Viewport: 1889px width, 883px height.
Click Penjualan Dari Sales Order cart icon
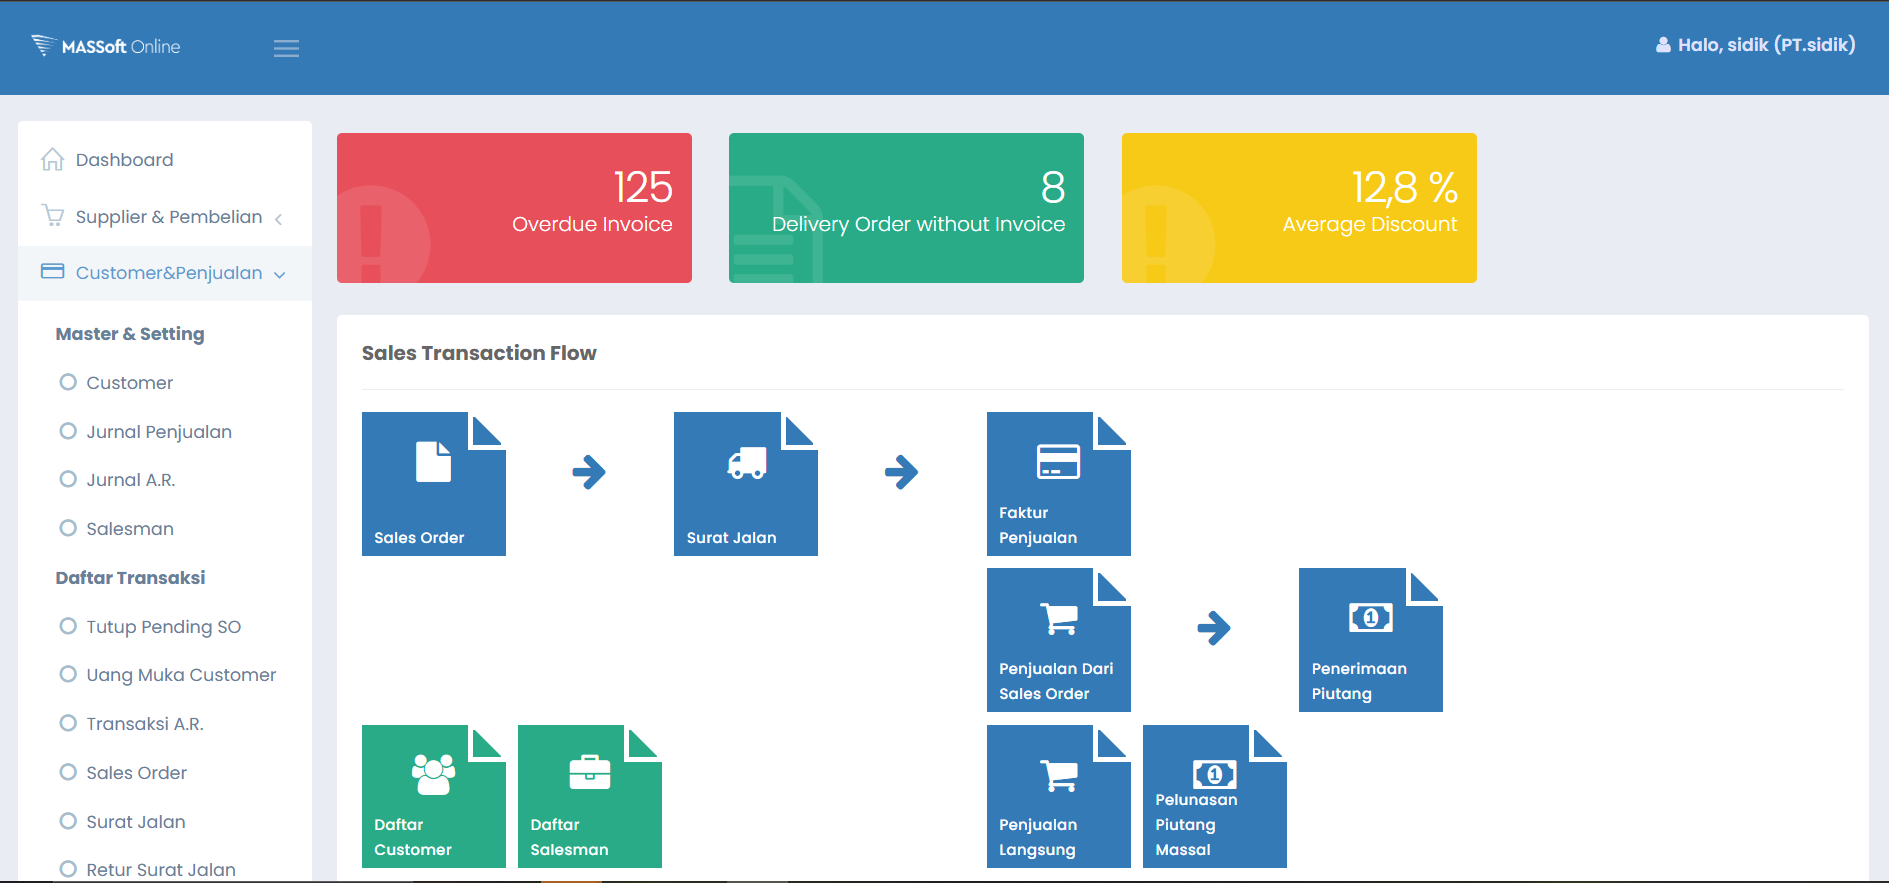pos(1059,619)
